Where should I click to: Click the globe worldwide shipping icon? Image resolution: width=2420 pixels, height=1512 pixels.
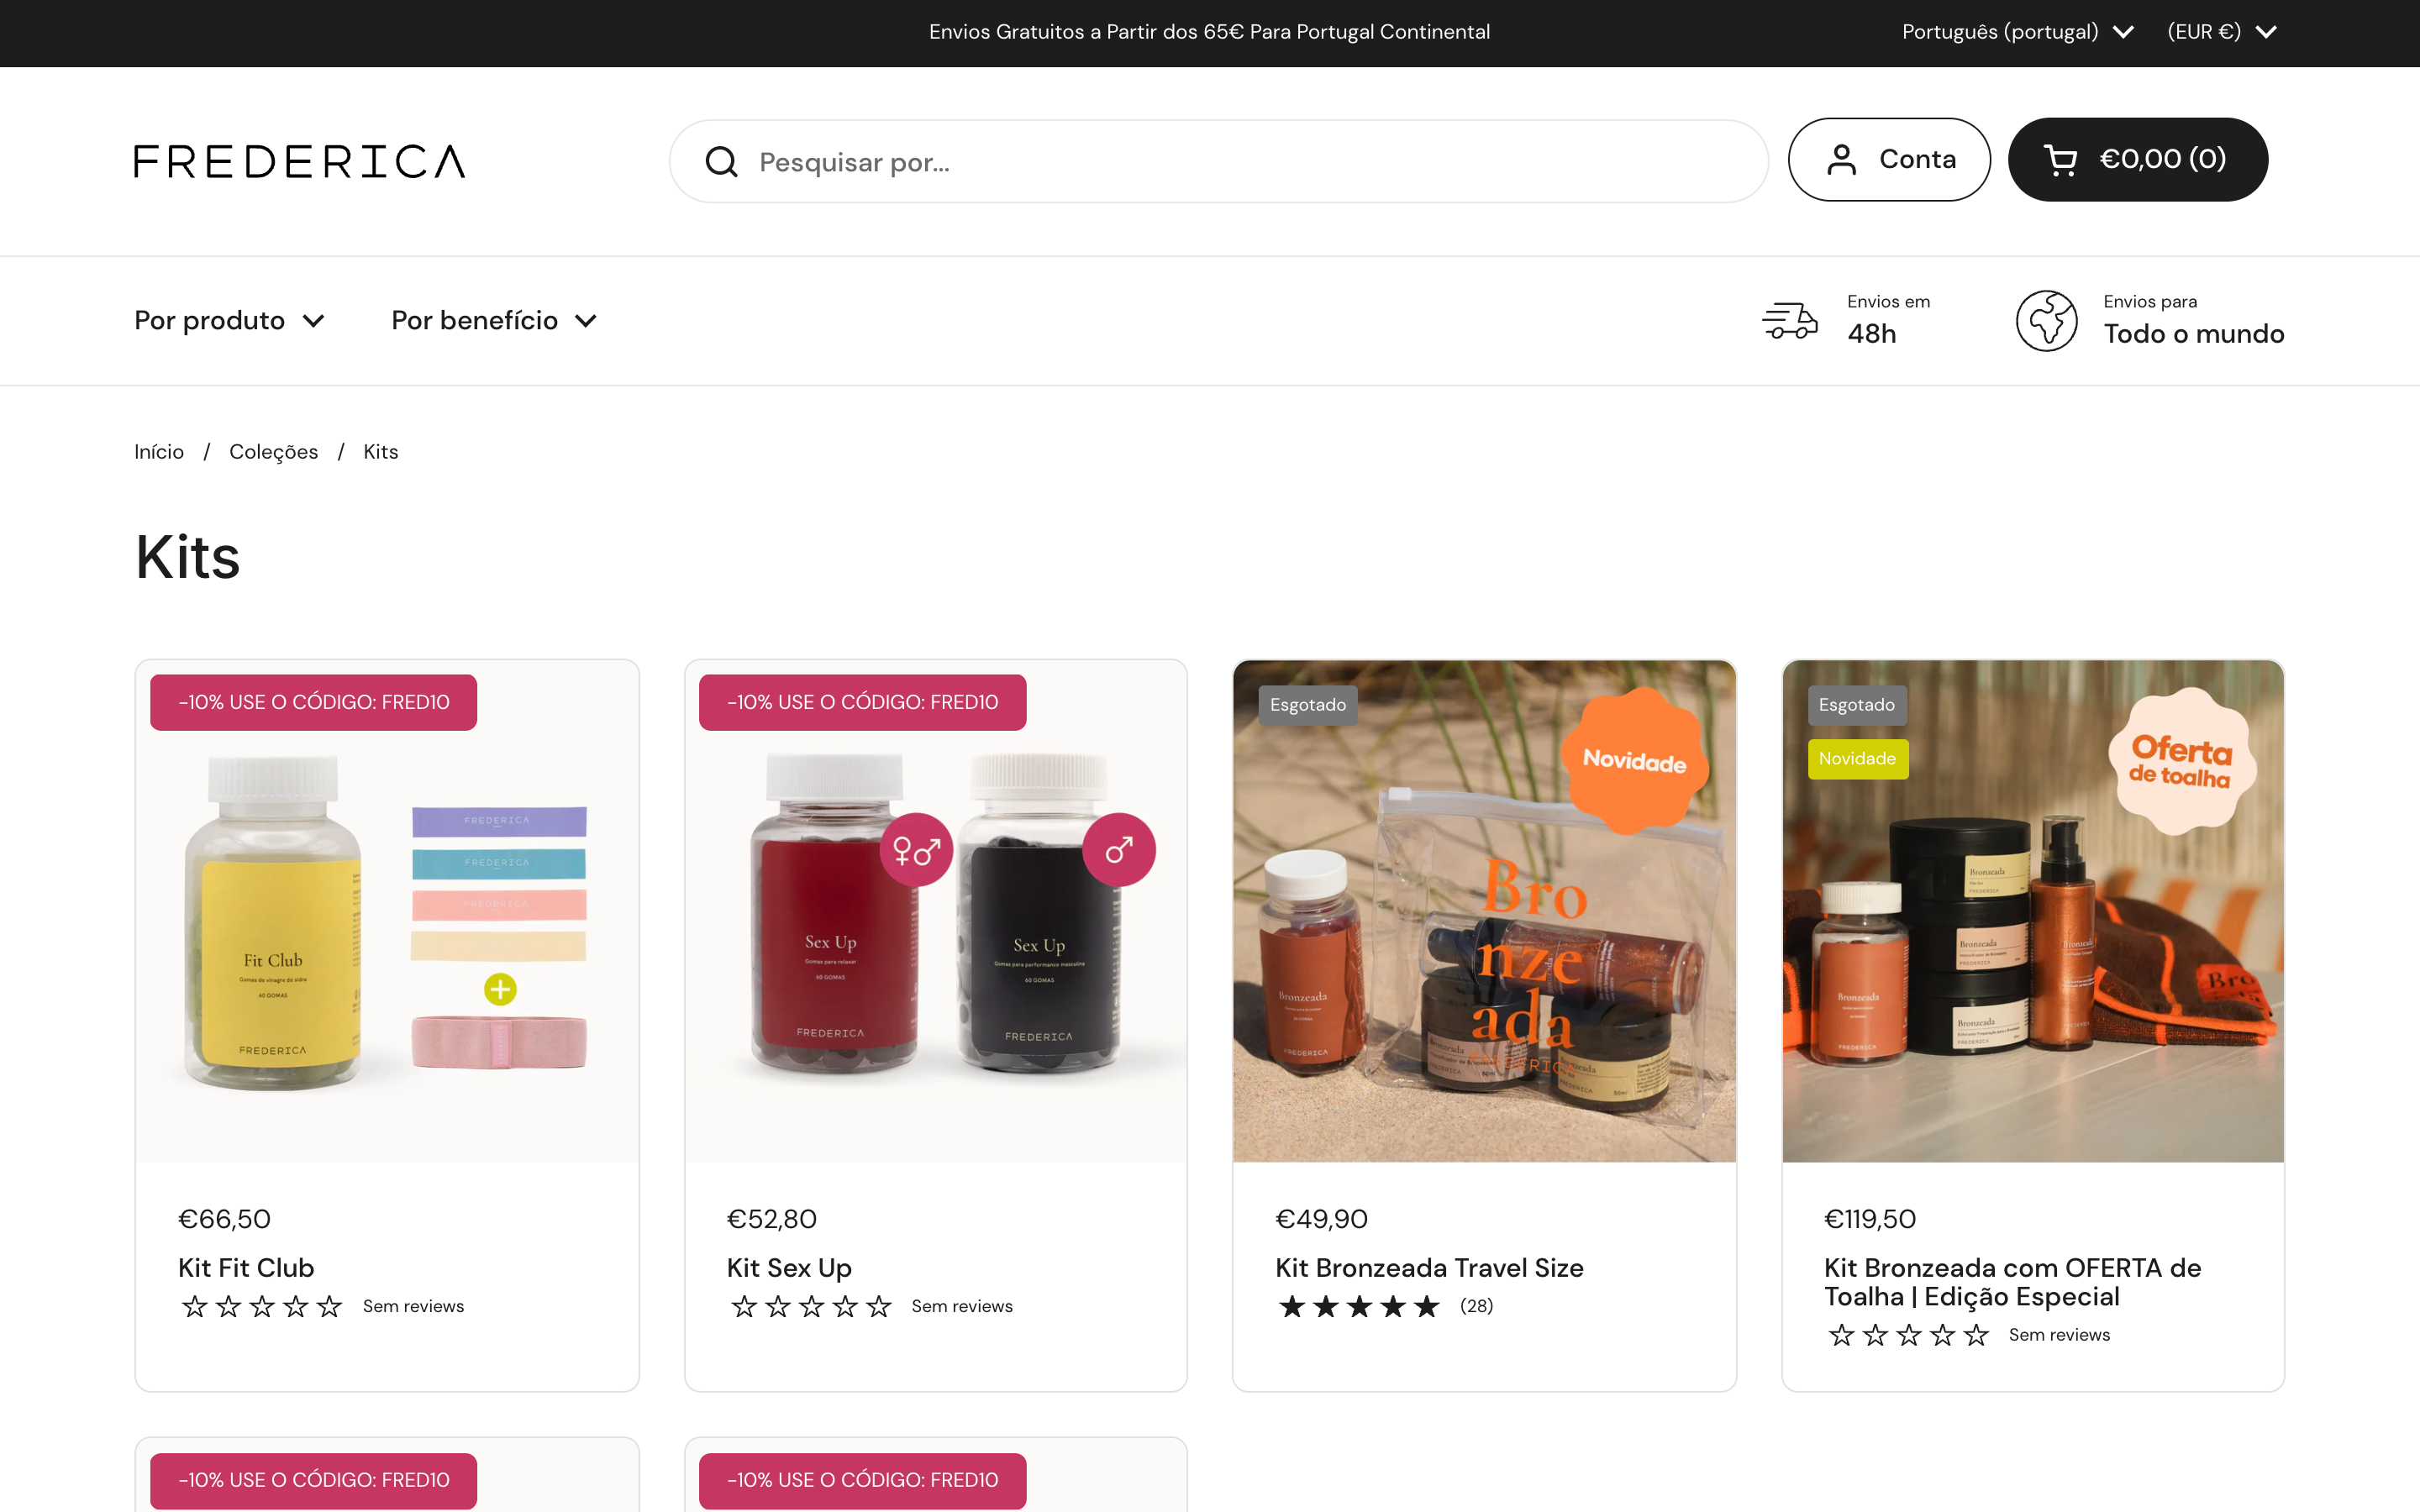pos(2046,321)
